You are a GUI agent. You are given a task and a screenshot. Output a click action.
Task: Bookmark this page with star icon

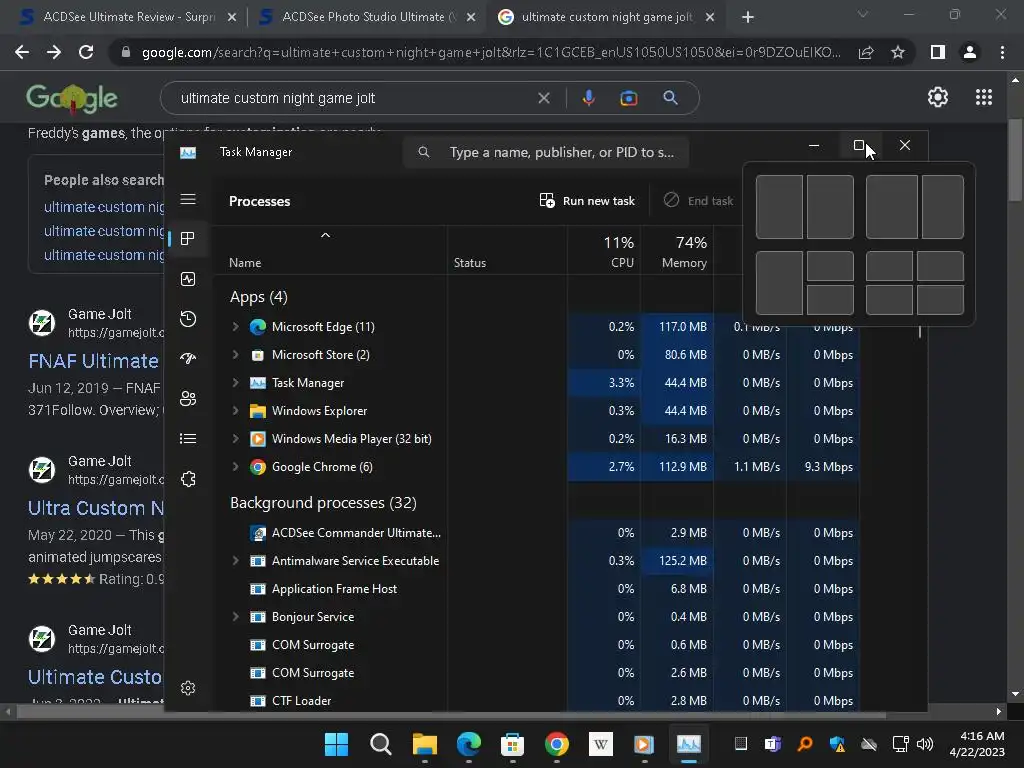[898, 52]
